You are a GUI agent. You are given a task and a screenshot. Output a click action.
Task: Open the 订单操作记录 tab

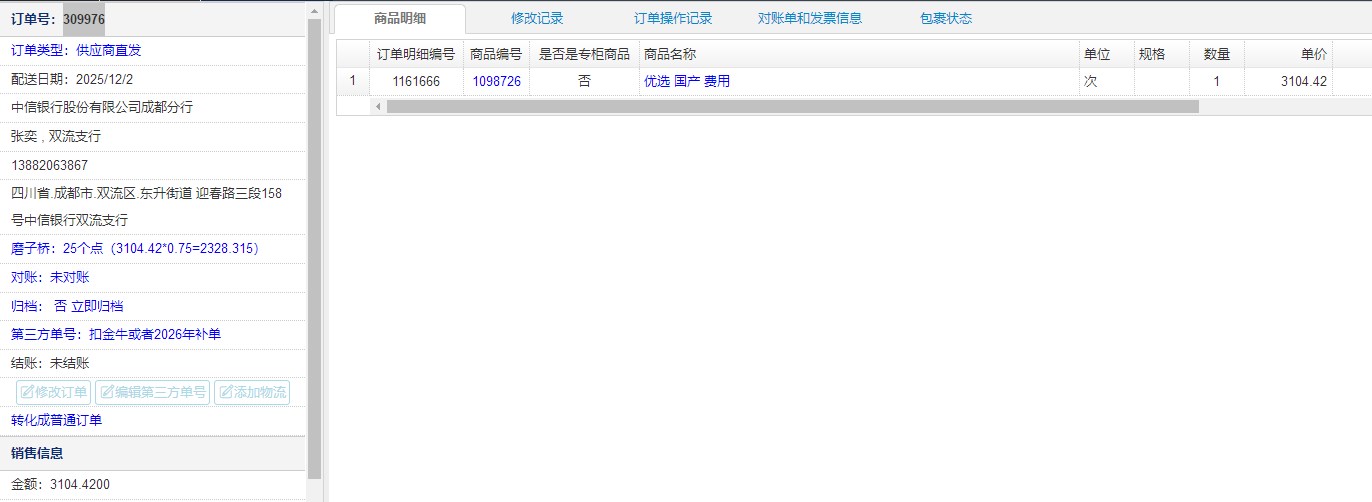point(673,18)
